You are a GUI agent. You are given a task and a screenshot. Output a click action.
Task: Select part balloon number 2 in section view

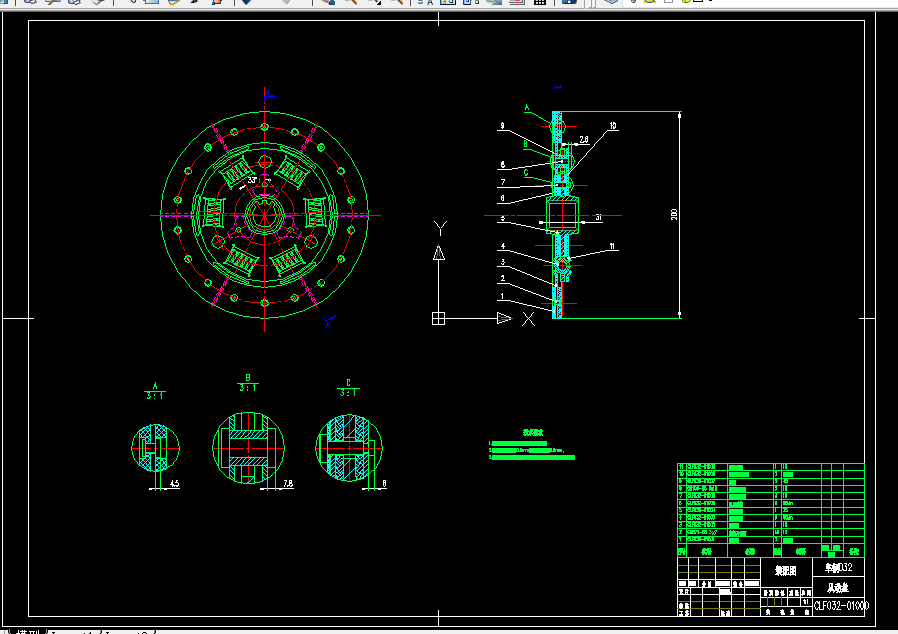pos(502,279)
